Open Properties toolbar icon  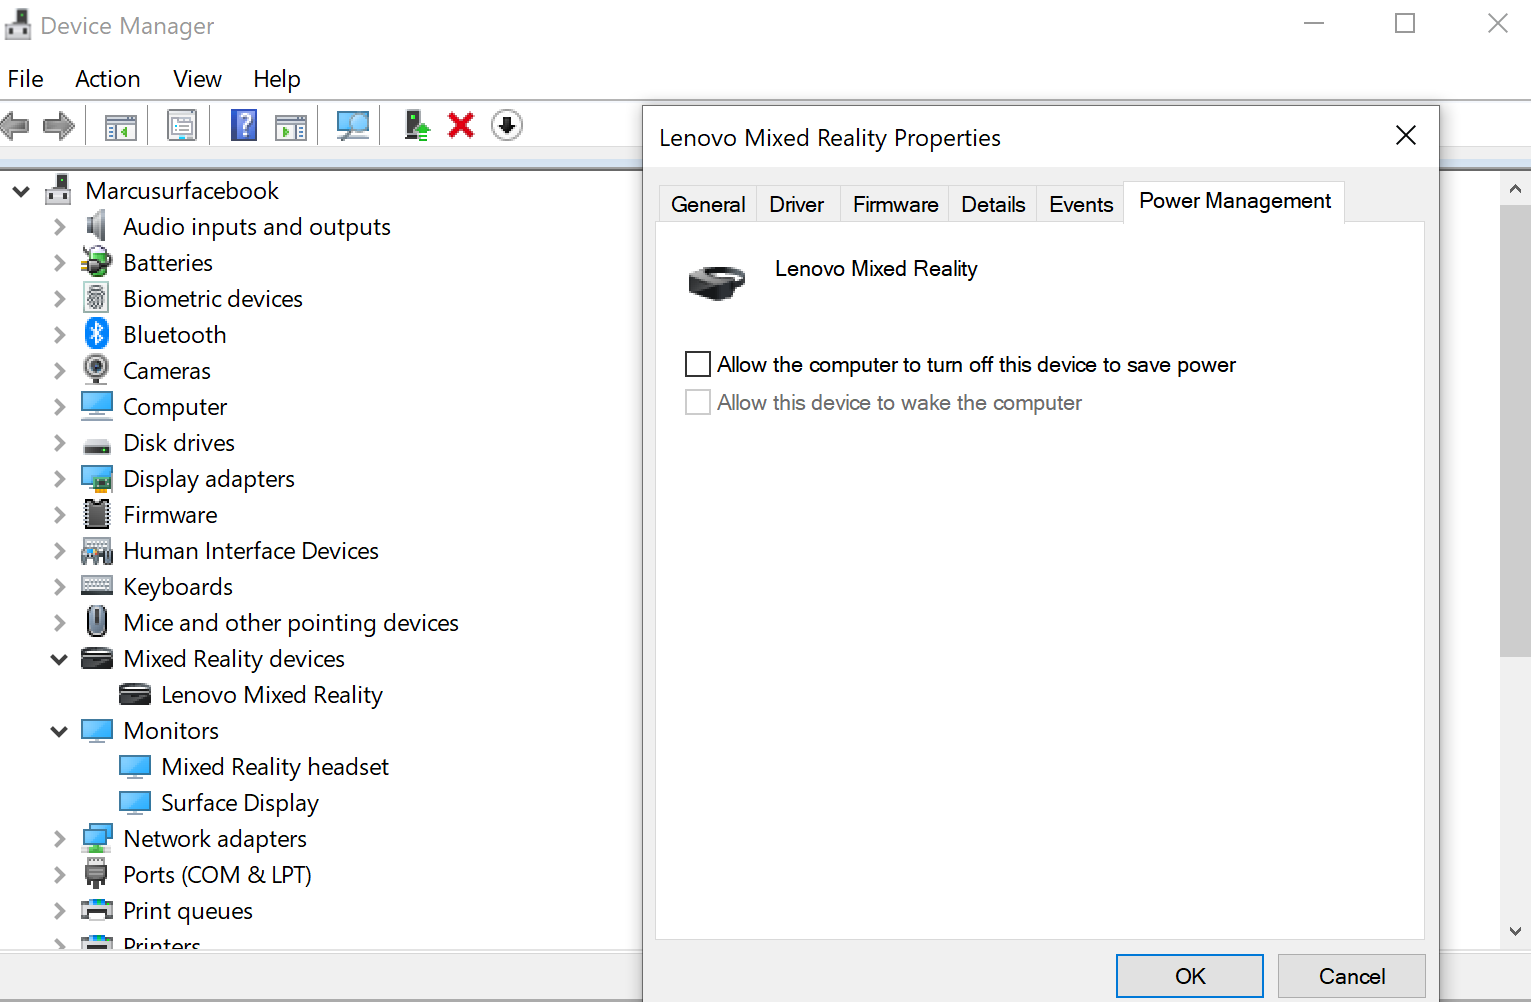tap(182, 126)
